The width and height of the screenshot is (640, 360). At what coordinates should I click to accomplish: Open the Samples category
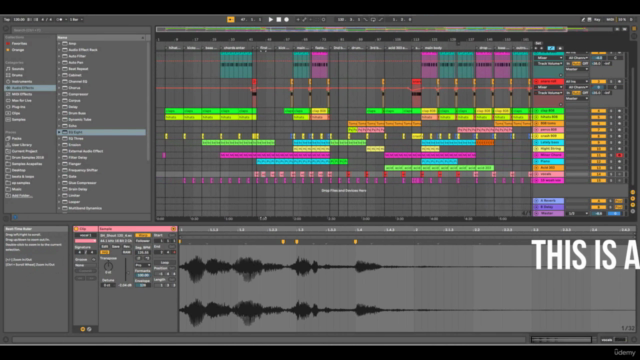18,120
